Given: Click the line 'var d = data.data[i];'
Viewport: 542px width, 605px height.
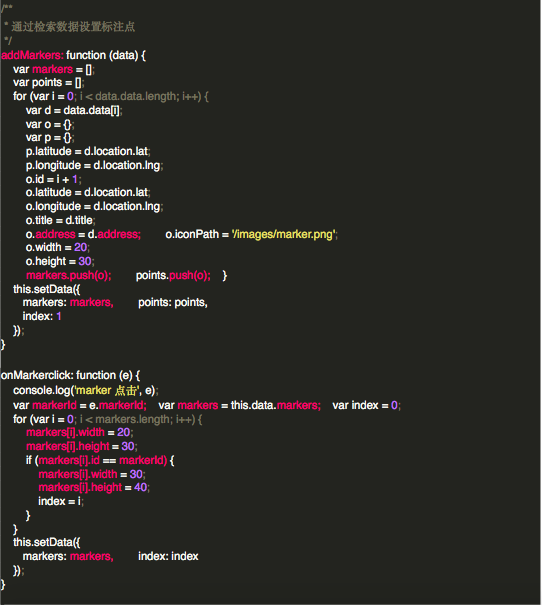Looking at the screenshot, I should [74, 111].
